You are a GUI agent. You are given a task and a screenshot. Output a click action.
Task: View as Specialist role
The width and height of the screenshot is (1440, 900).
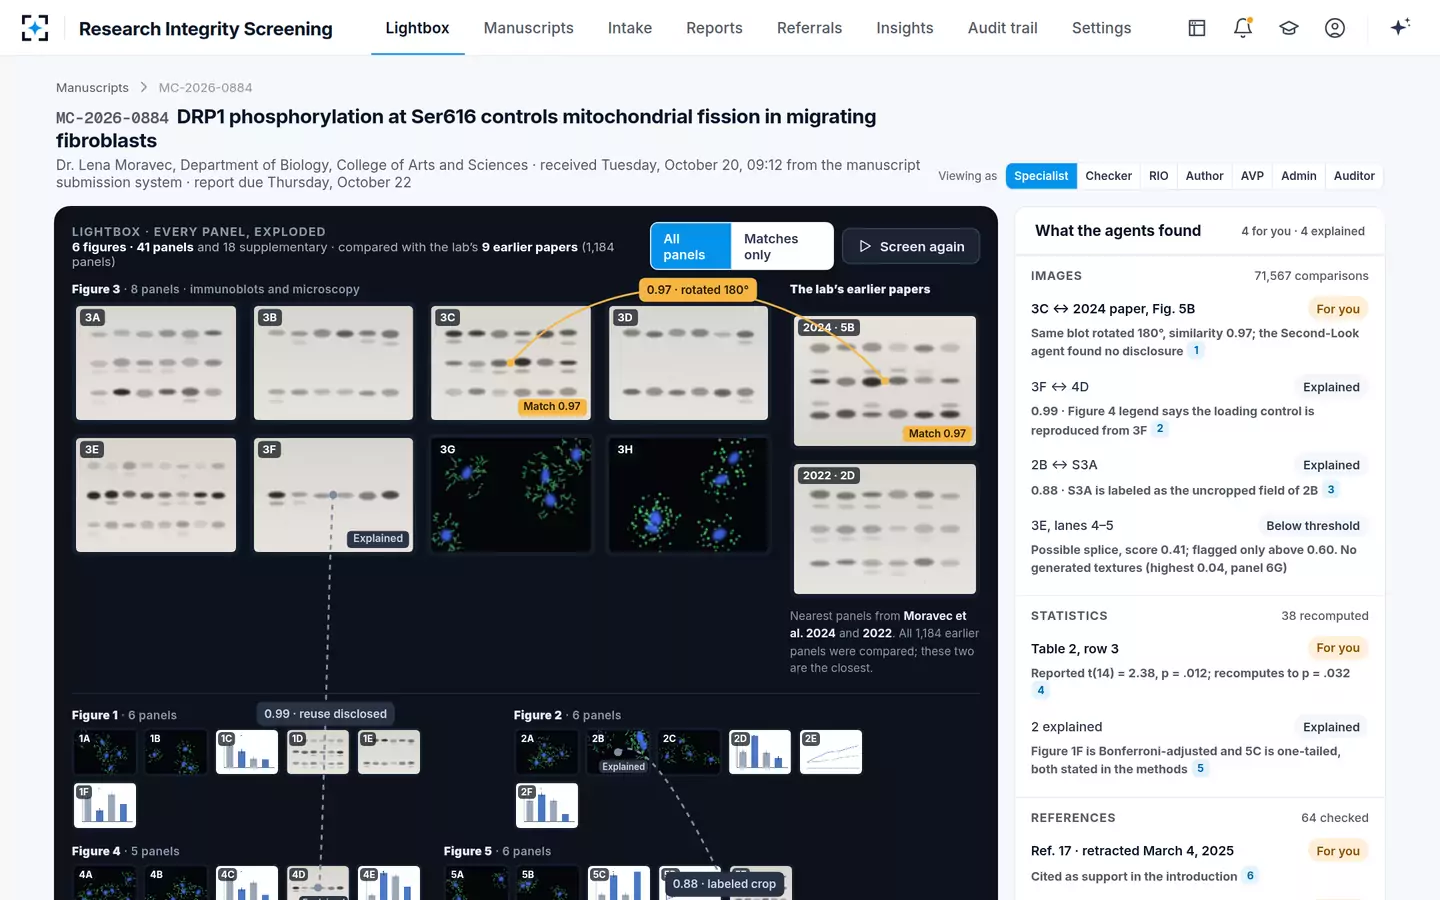coord(1041,176)
